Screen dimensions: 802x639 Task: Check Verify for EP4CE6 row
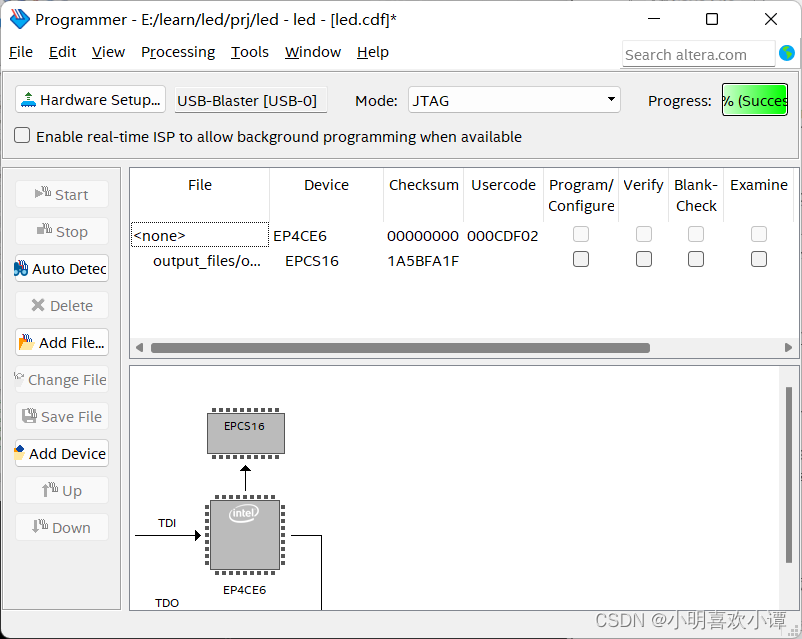643,234
